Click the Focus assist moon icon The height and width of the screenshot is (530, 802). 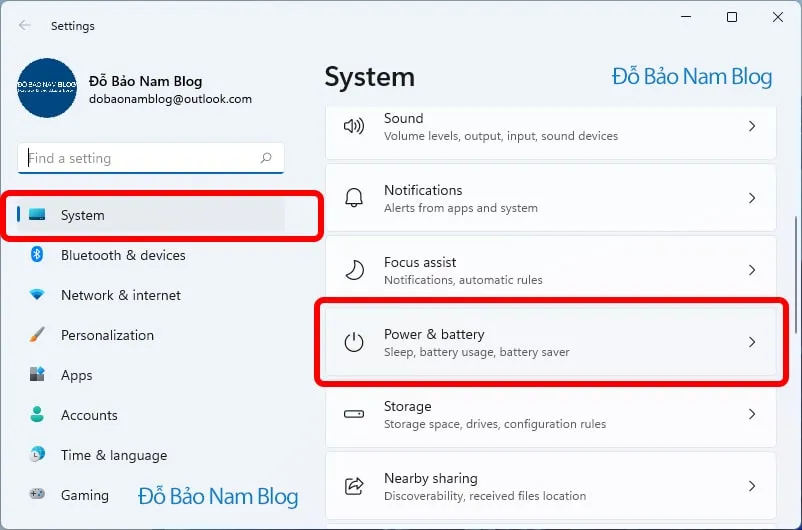[x=353, y=270]
